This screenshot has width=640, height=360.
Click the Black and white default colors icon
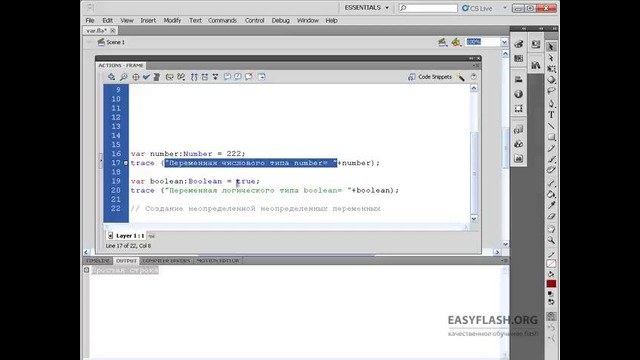[551, 294]
